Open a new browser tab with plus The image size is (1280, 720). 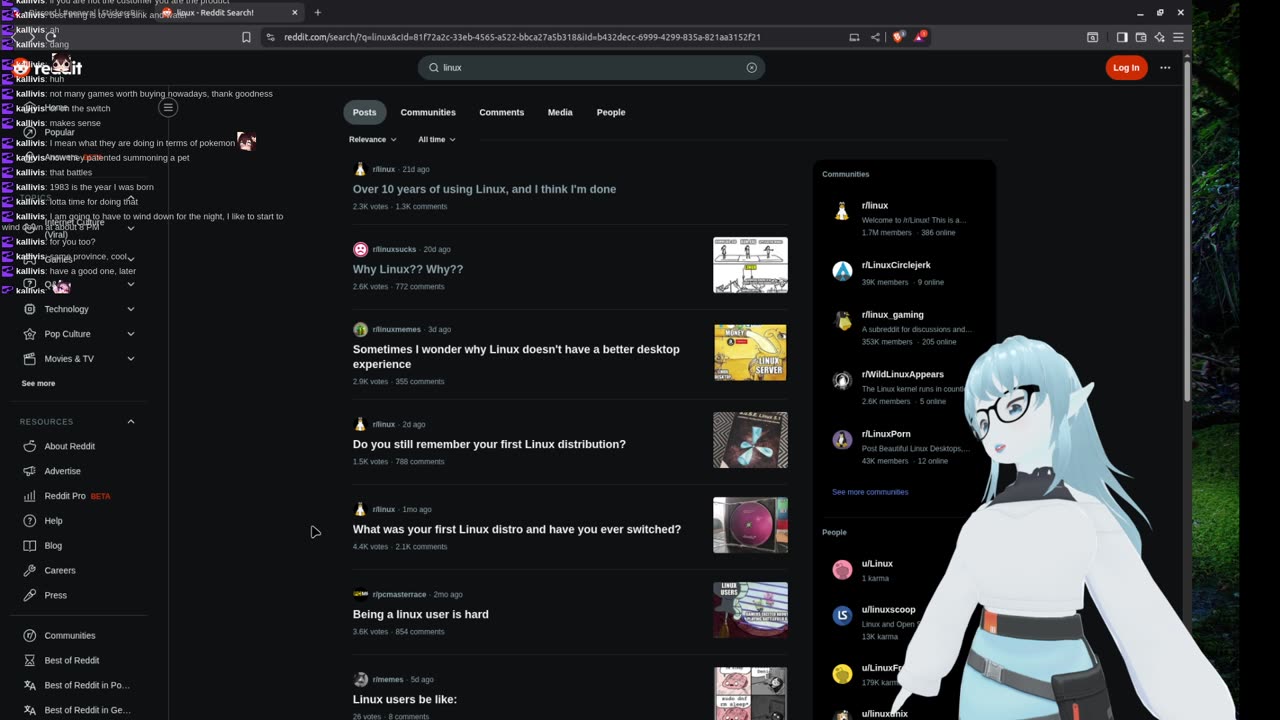pyautogui.click(x=318, y=12)
